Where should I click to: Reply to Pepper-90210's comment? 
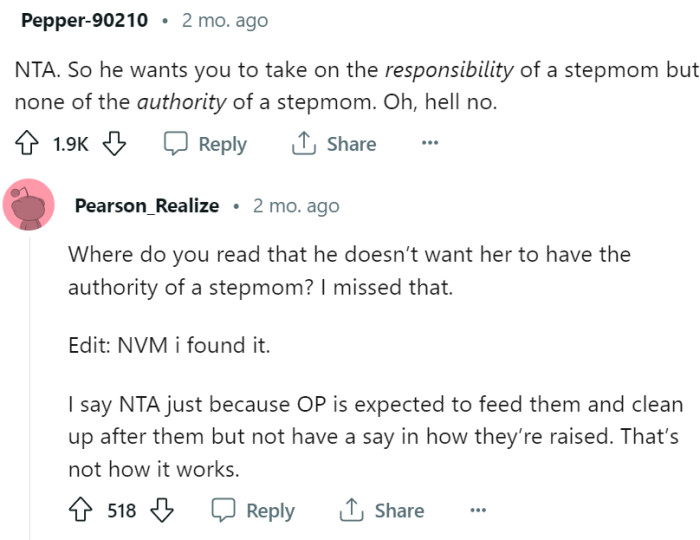pyautogui.click(x=205, y=144)
